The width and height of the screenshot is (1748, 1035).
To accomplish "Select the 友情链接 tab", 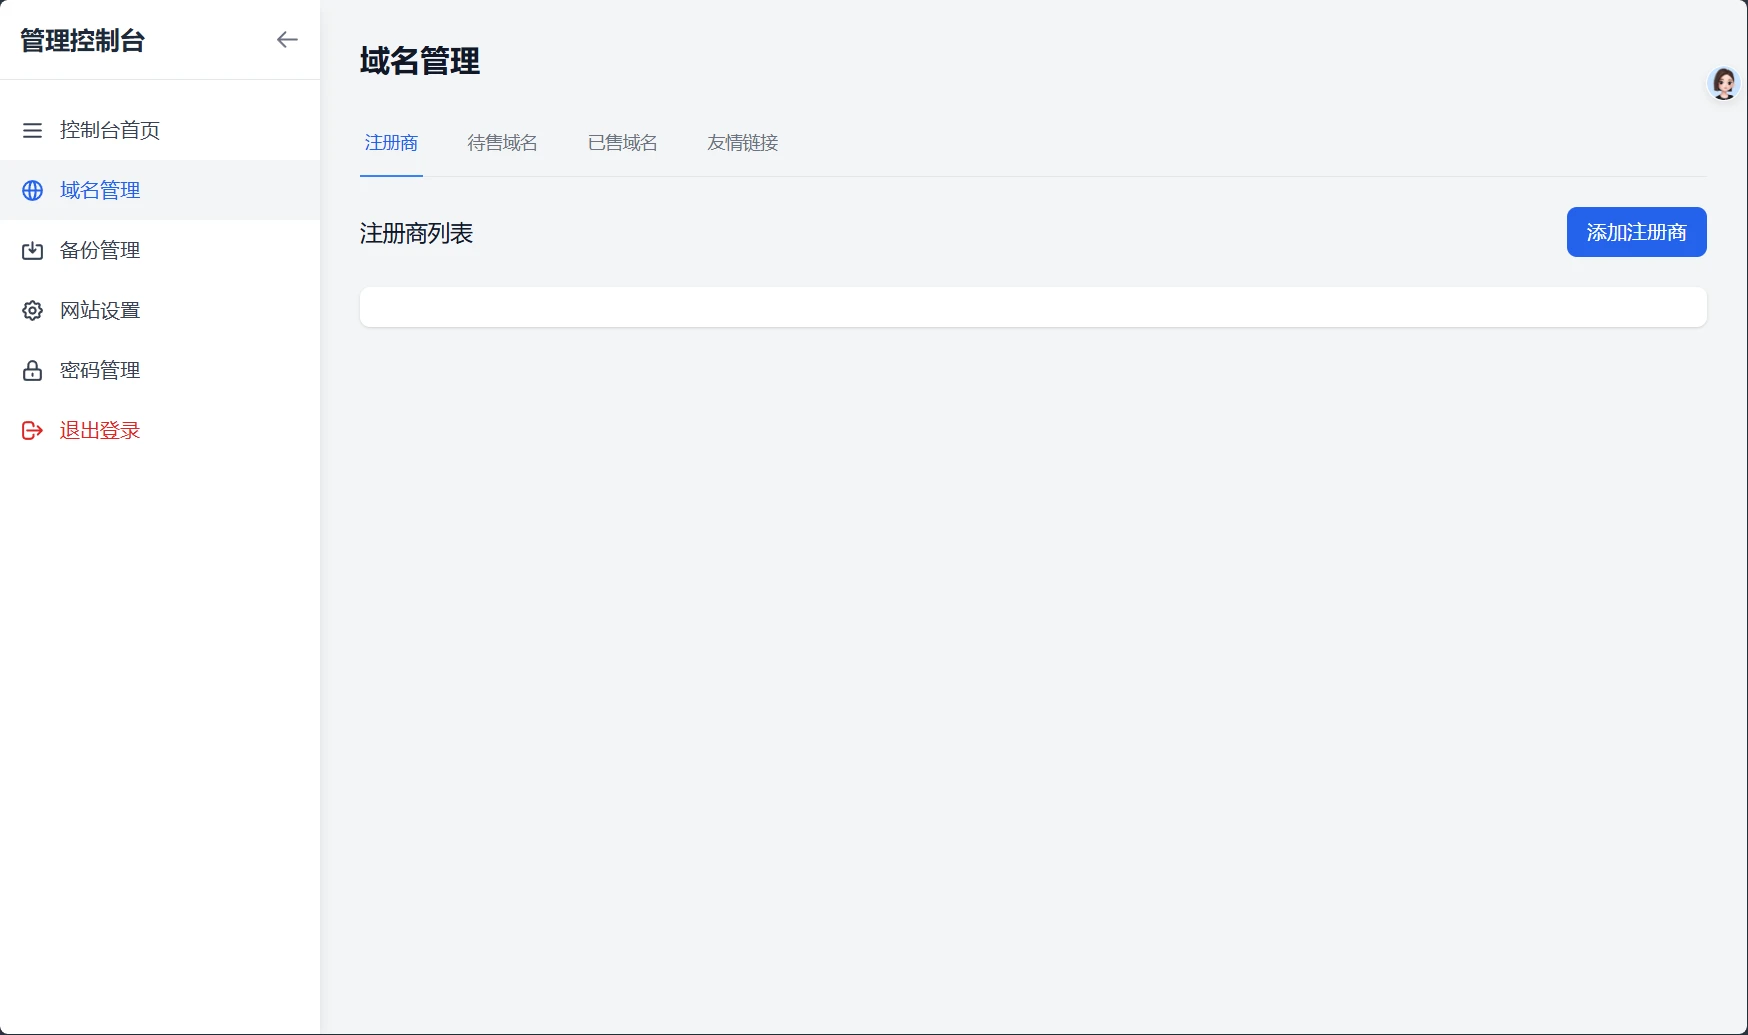I will (742, 143).
